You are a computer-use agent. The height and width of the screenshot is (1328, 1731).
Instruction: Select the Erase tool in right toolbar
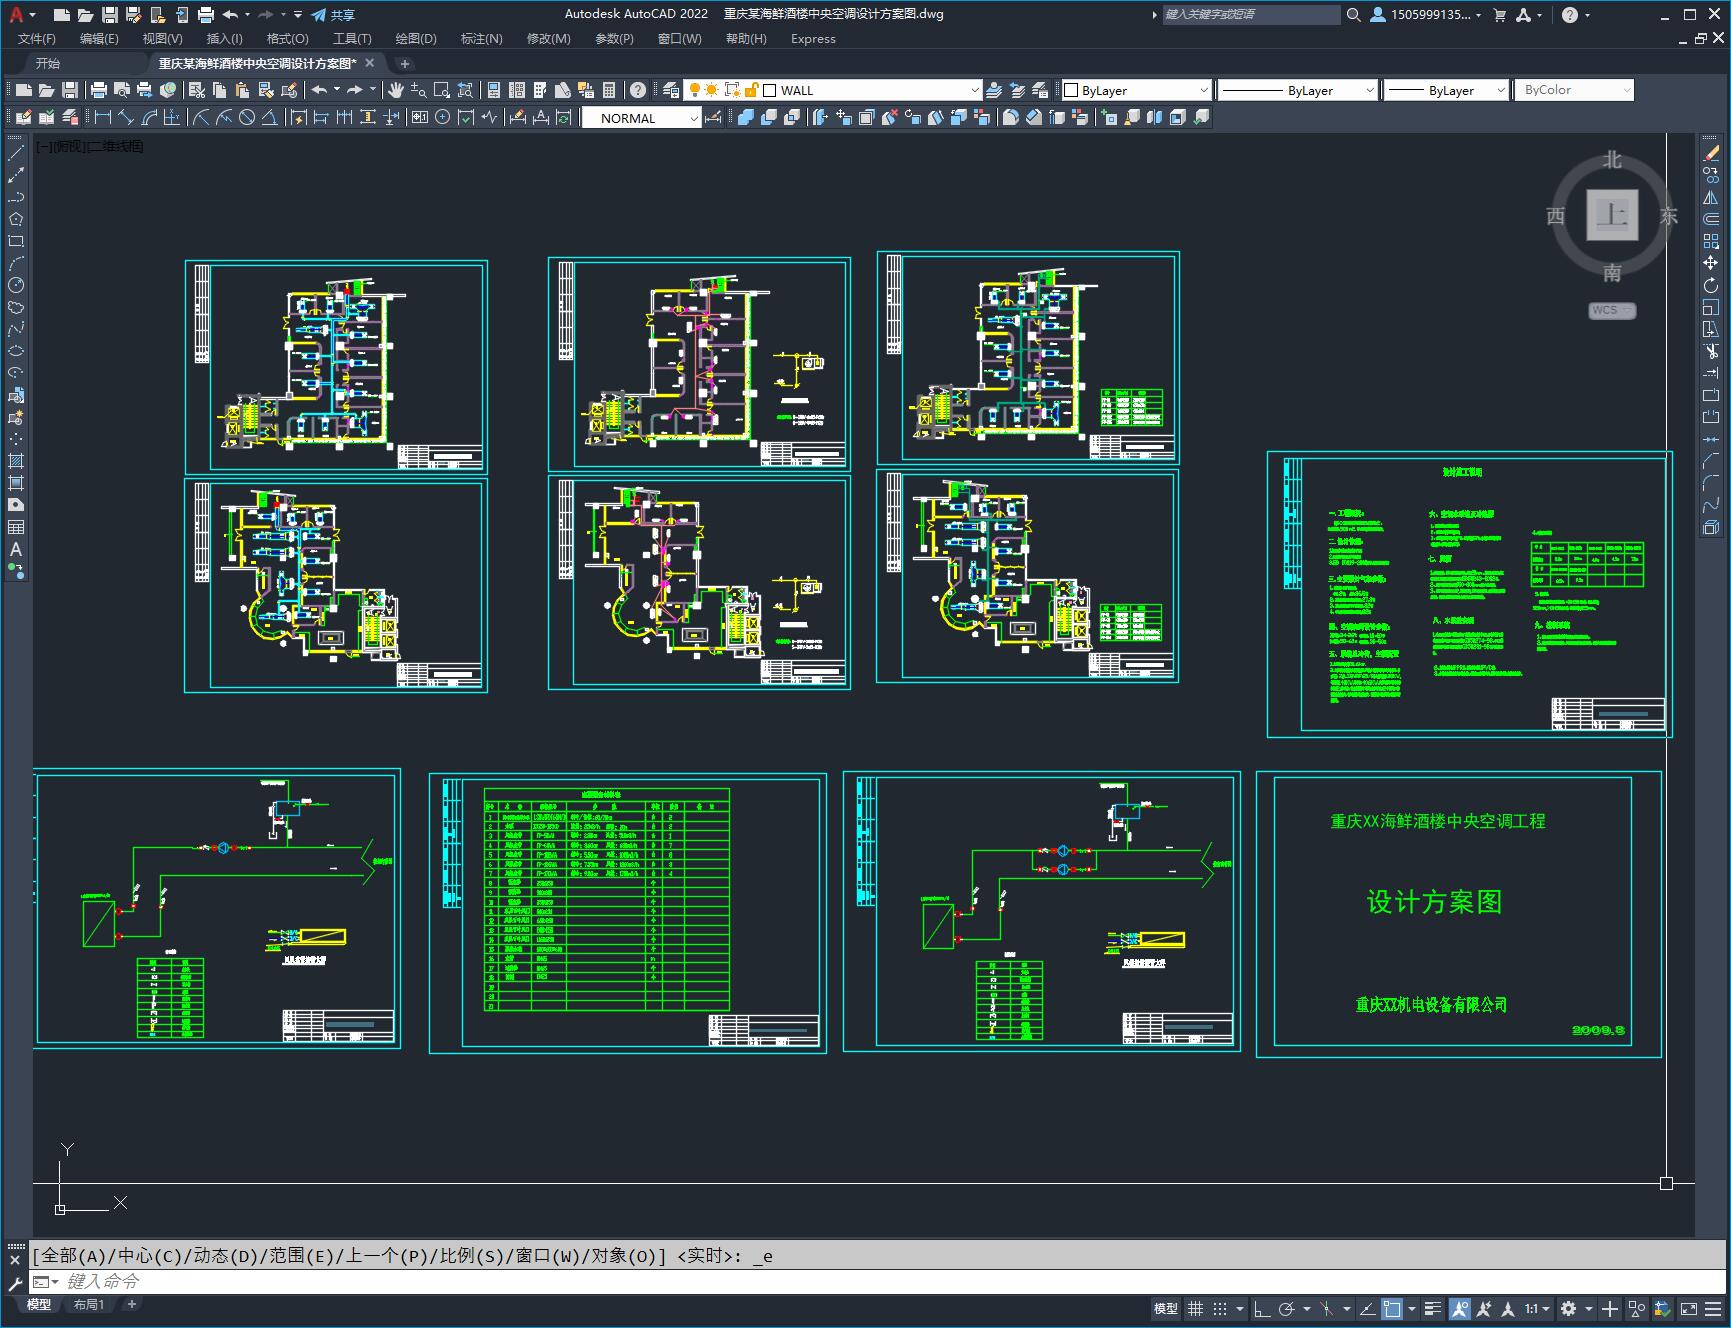point(1711,153)
